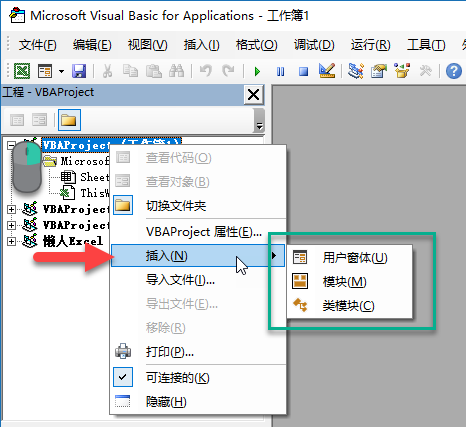Screen dimensions: 466x427
Task: Click the Paste clipboard icon
Action: click(x=154, y=71)
